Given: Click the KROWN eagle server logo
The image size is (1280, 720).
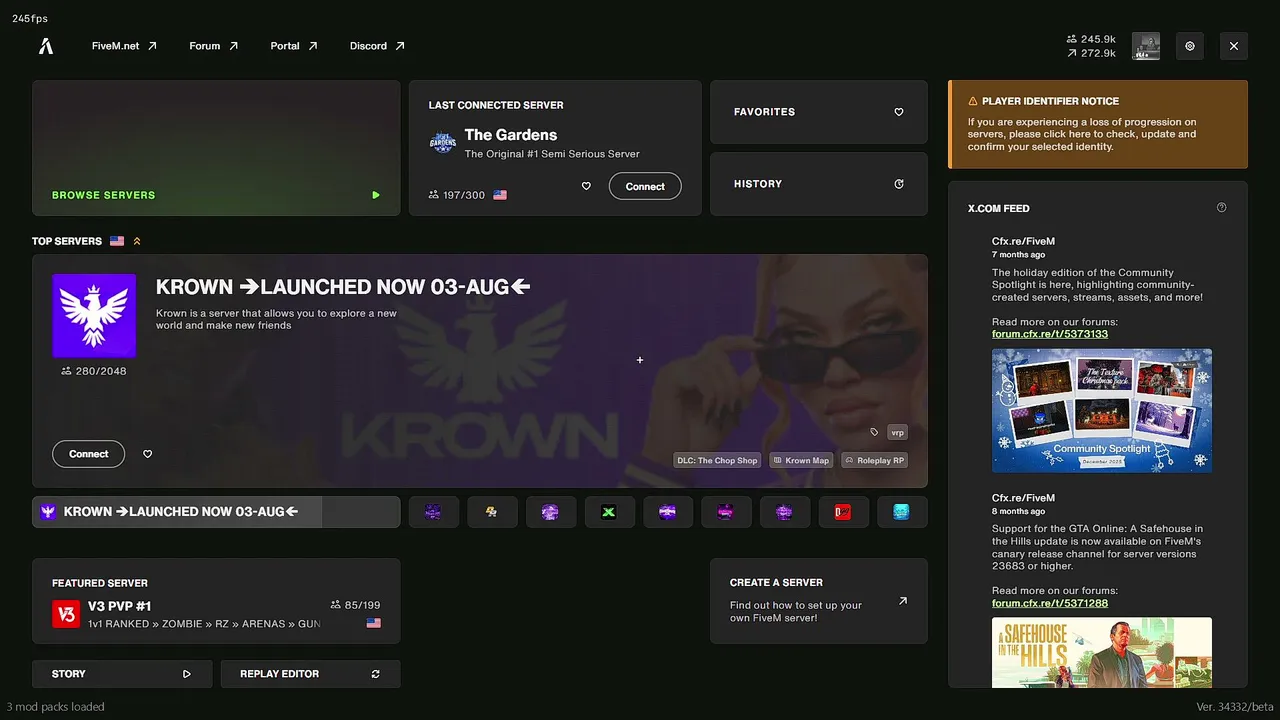Looking at the screenshot, I should [94, 315].
